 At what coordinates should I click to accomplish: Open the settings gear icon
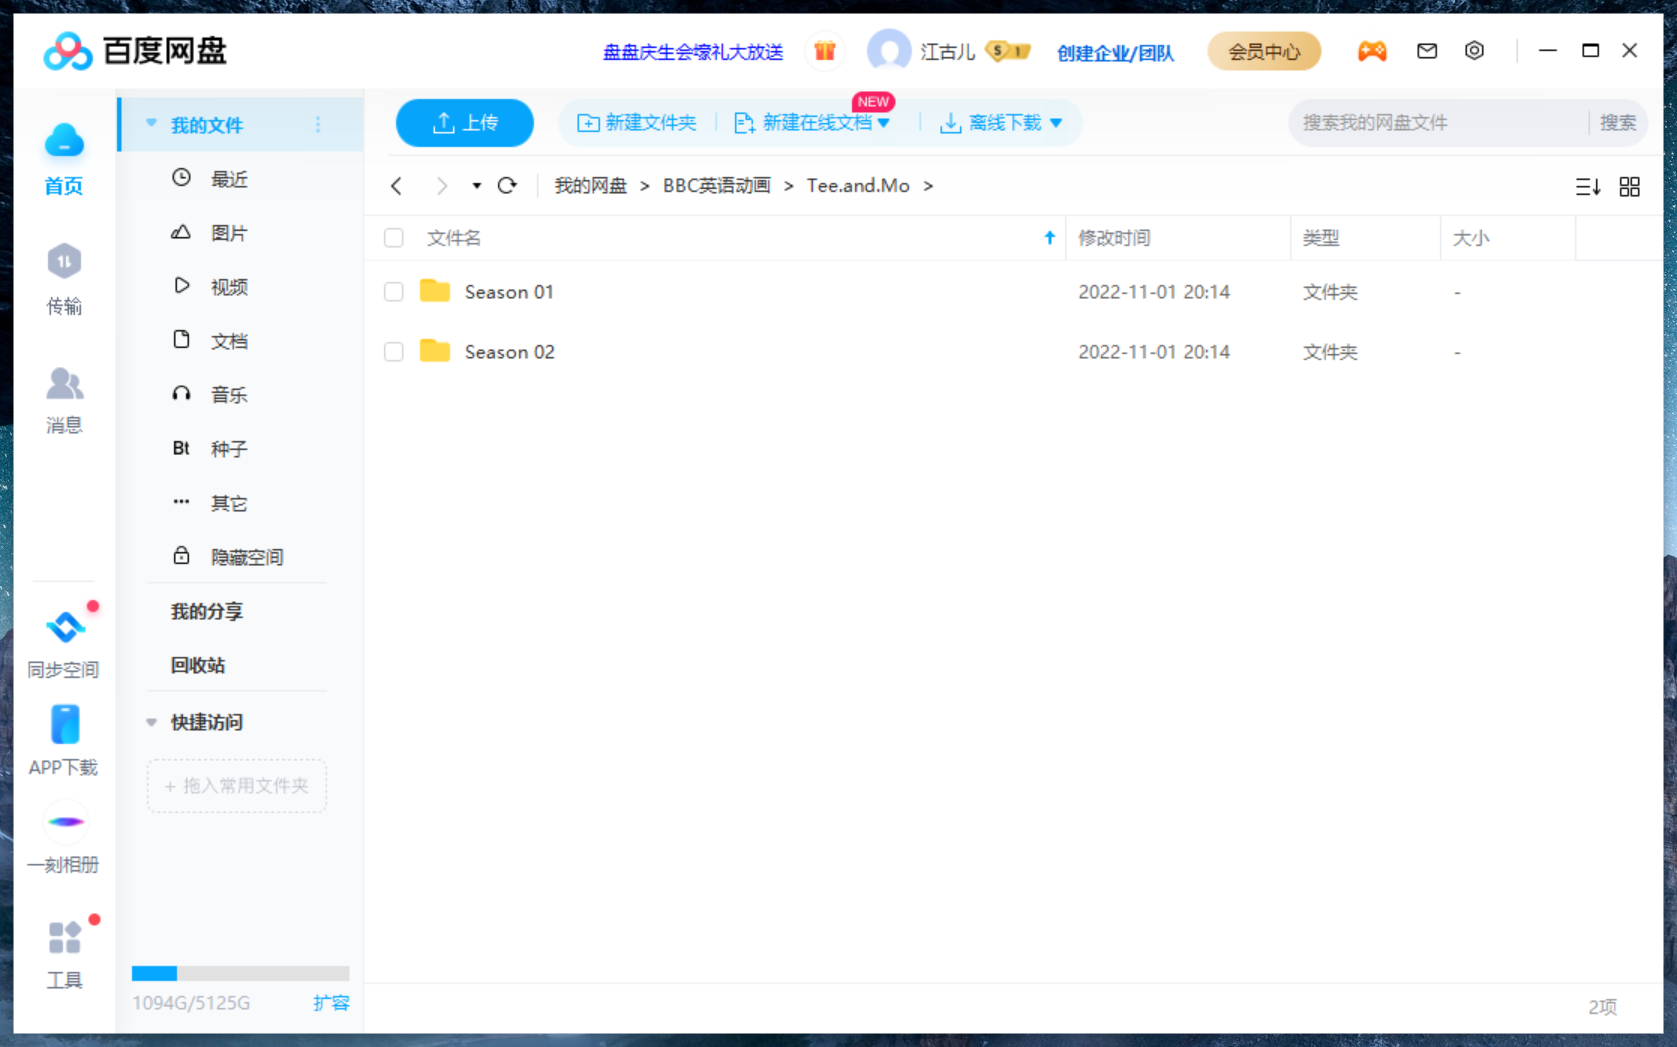1474,51
